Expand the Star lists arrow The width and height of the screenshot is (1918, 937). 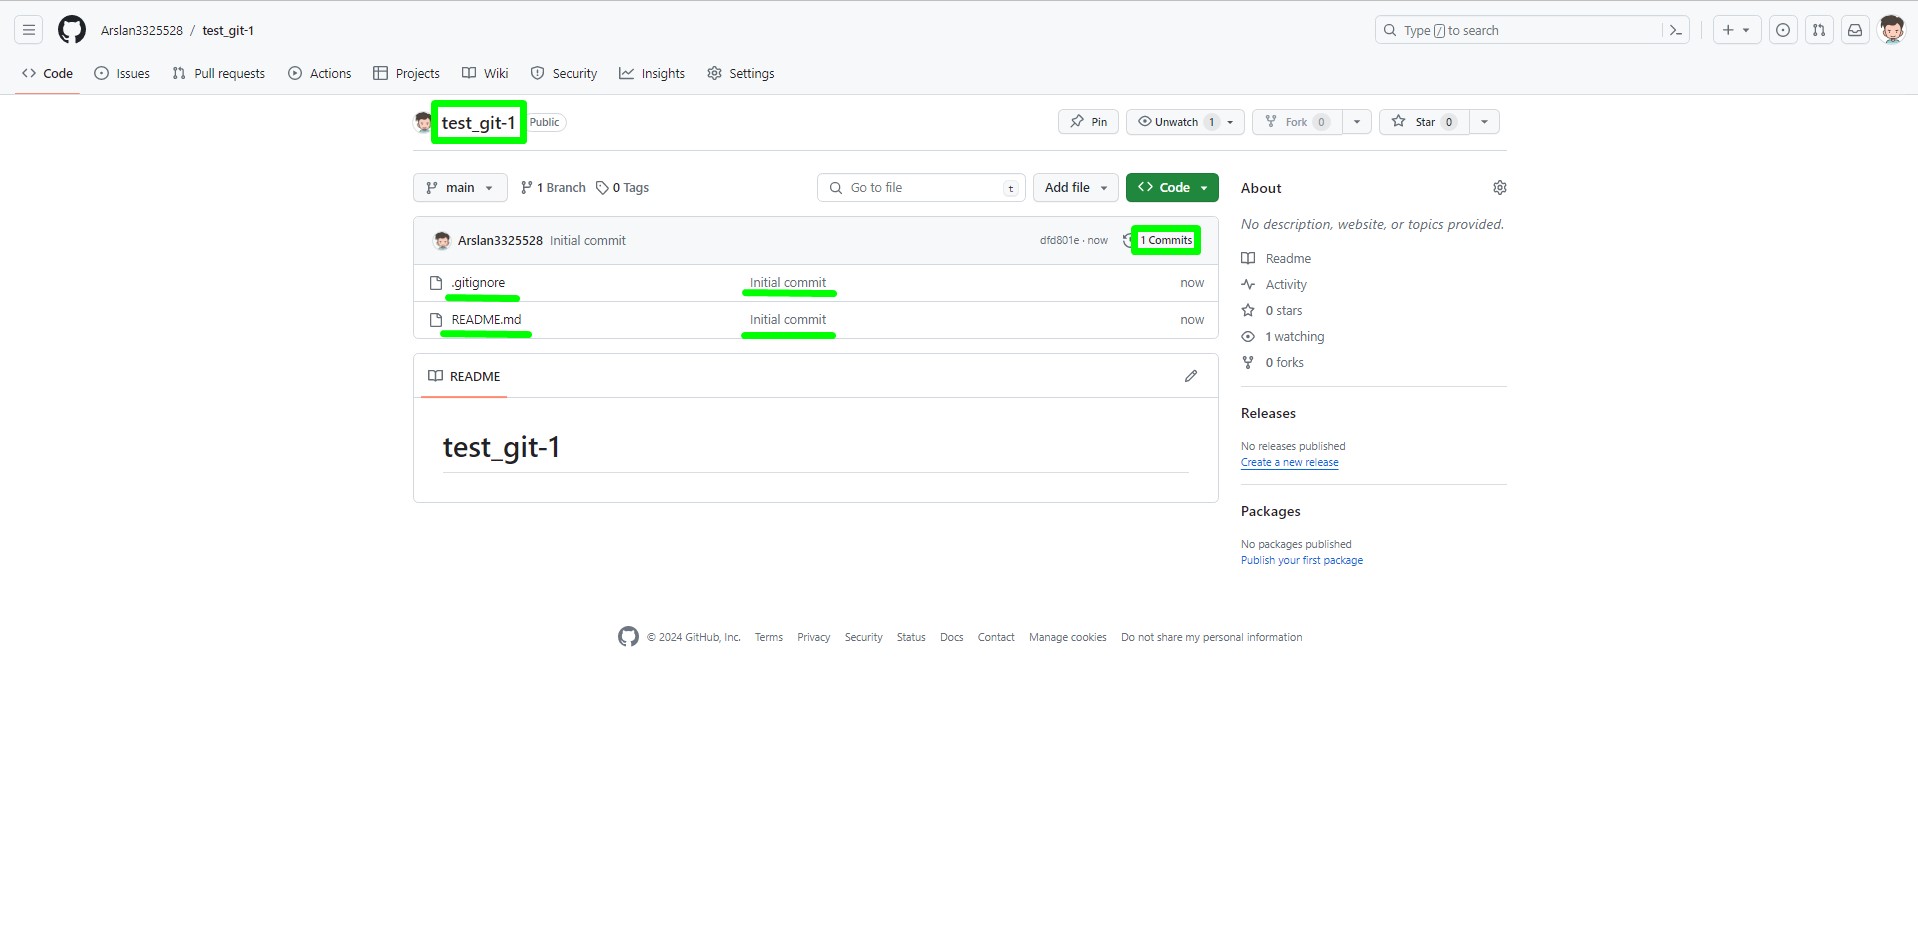click(x=1485, y=122)
